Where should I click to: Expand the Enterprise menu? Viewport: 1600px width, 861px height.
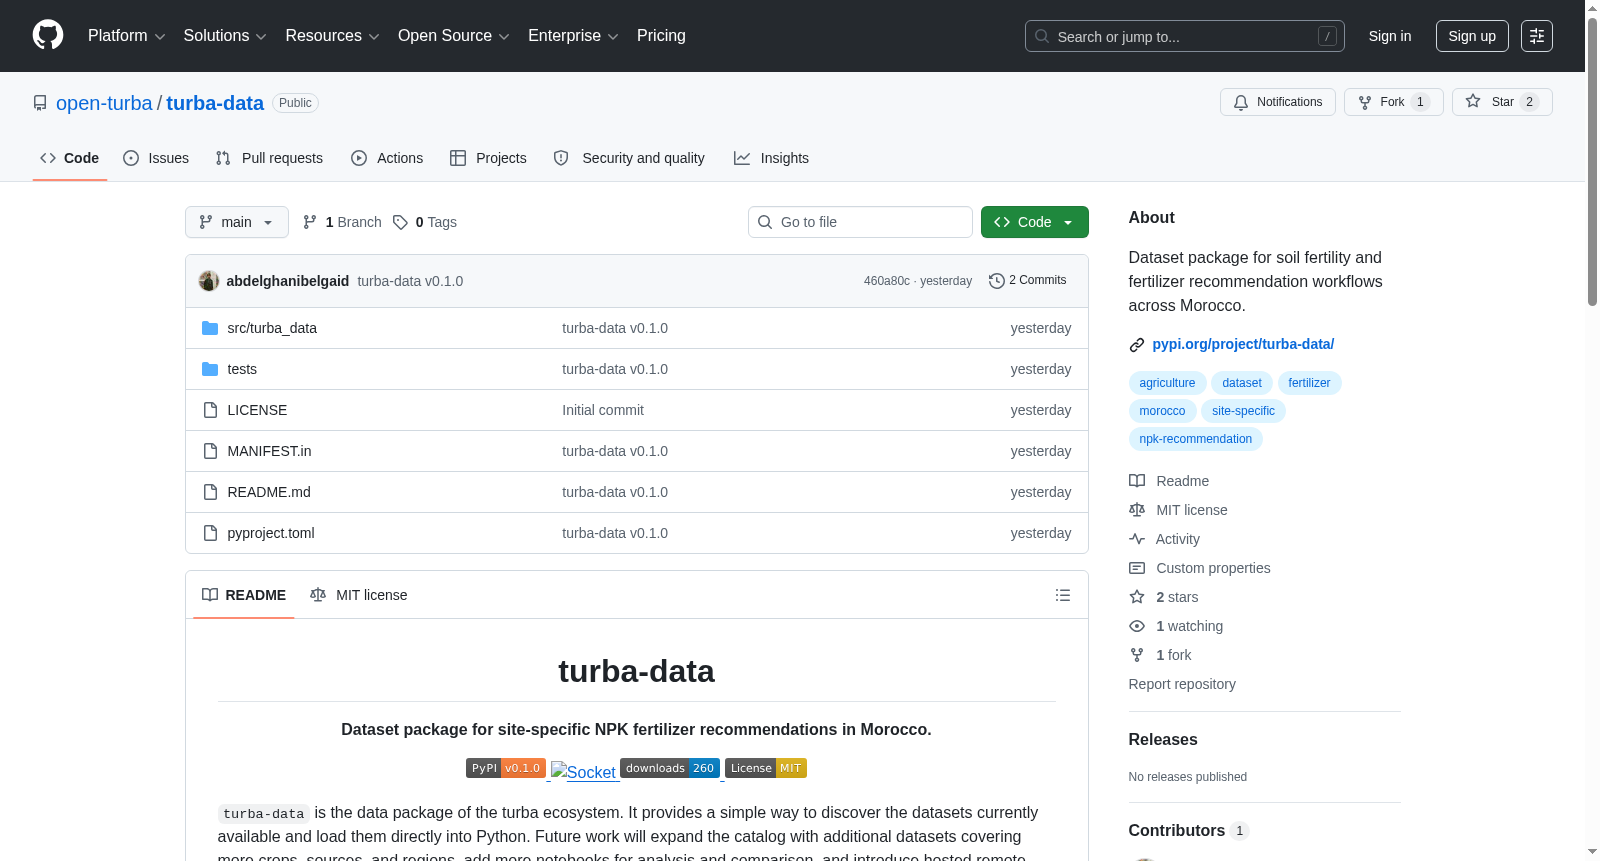tap(573, 36)
